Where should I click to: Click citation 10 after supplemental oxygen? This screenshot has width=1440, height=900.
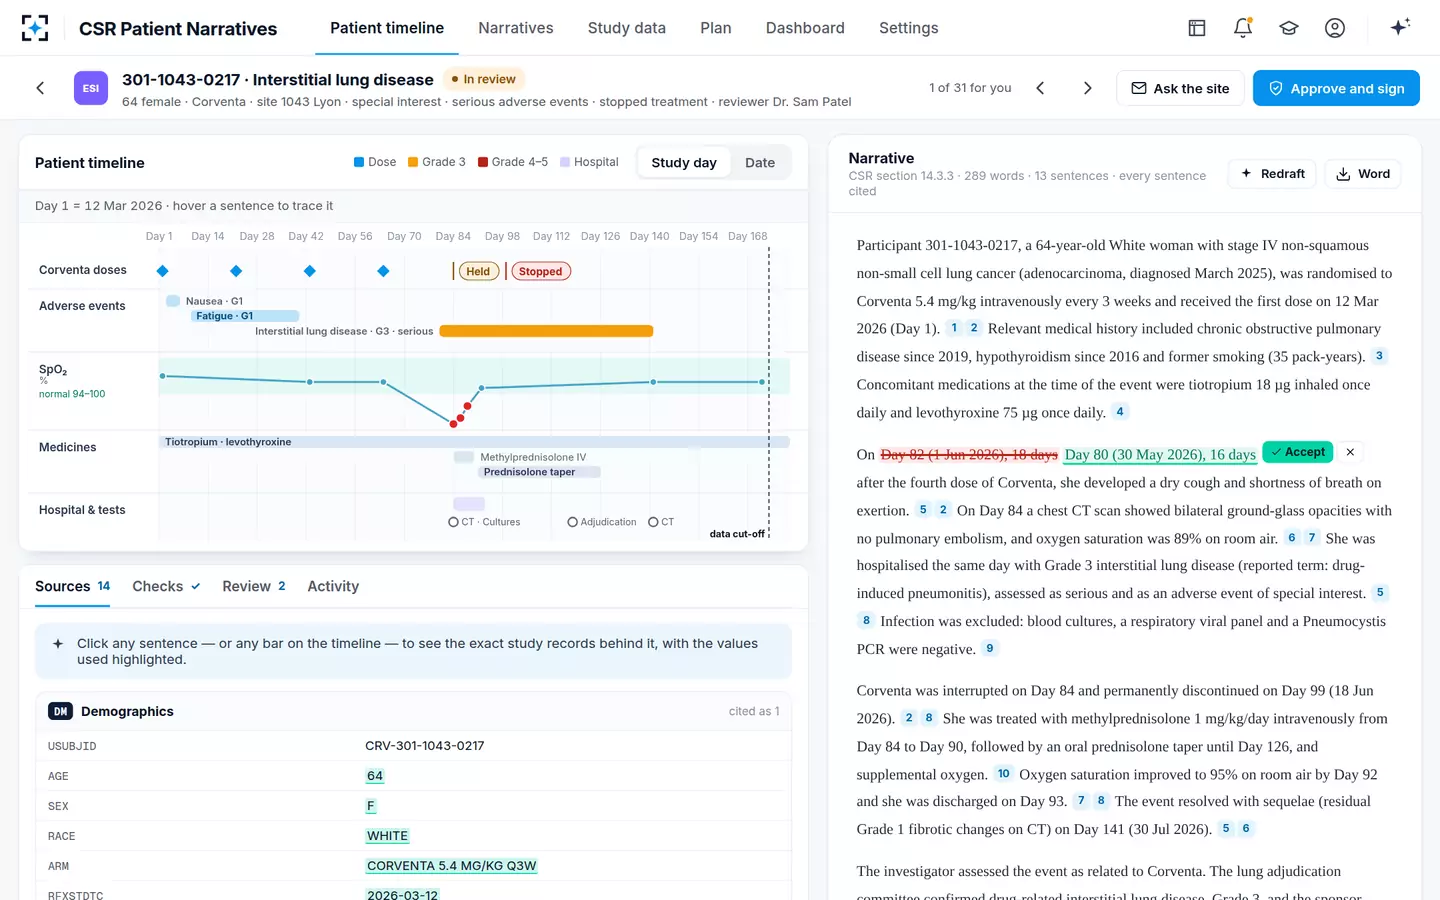1004,774
